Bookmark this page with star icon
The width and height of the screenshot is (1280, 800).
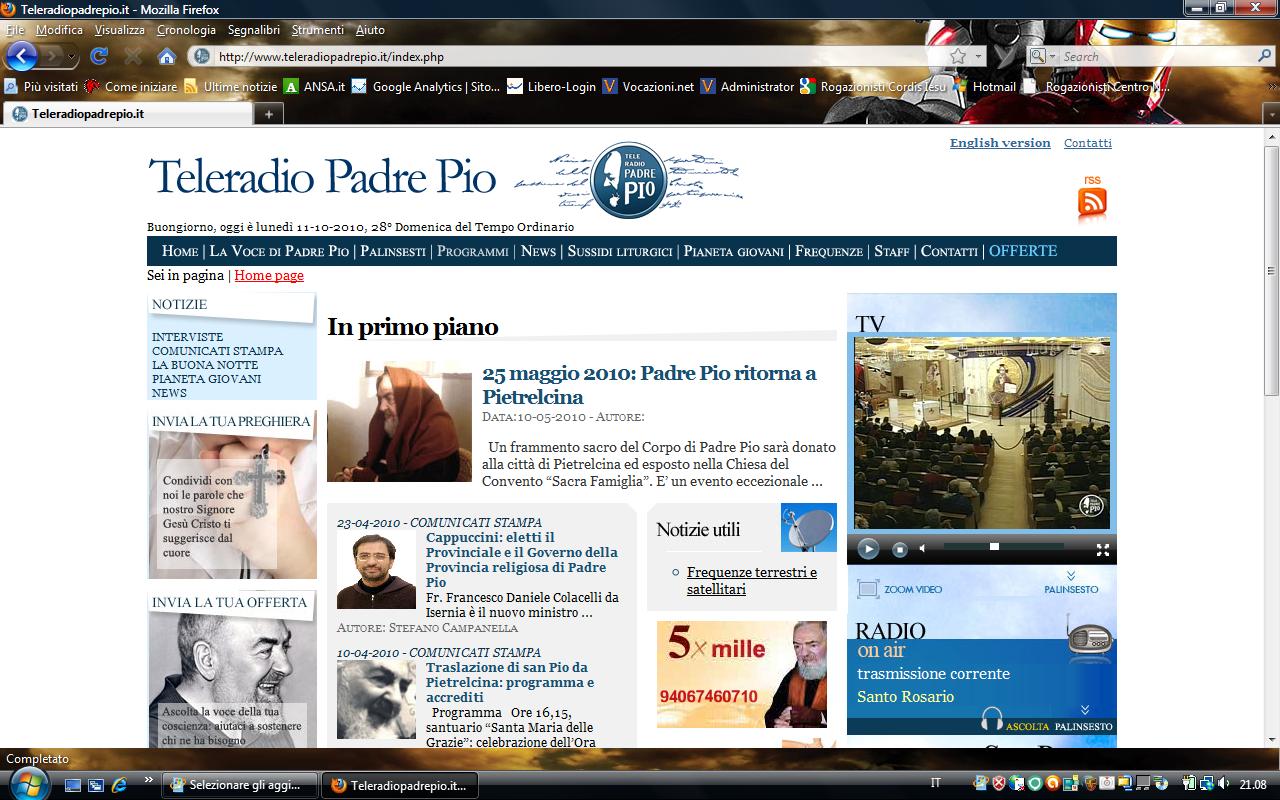958,56
